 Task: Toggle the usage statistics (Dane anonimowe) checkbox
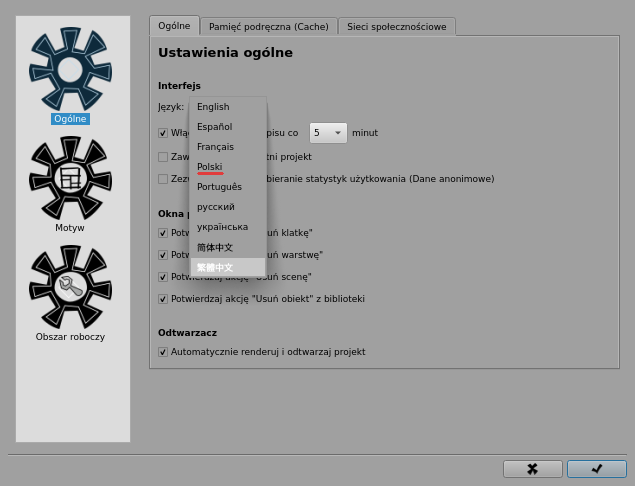163,179
